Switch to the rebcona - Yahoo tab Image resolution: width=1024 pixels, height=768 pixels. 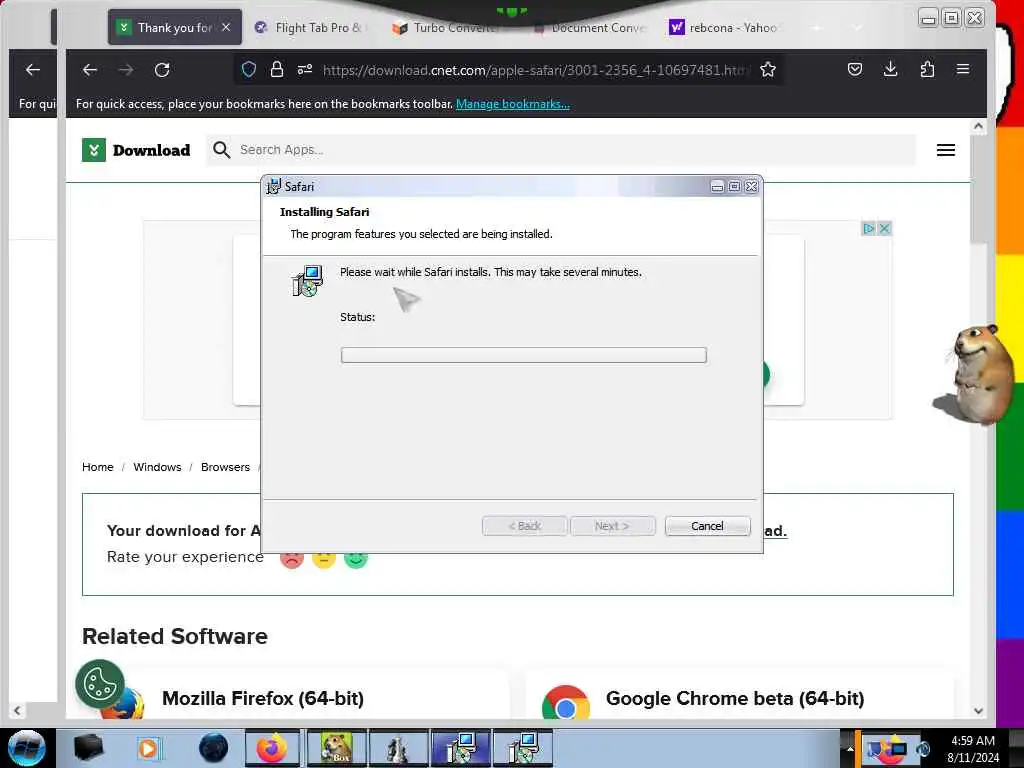724,27
